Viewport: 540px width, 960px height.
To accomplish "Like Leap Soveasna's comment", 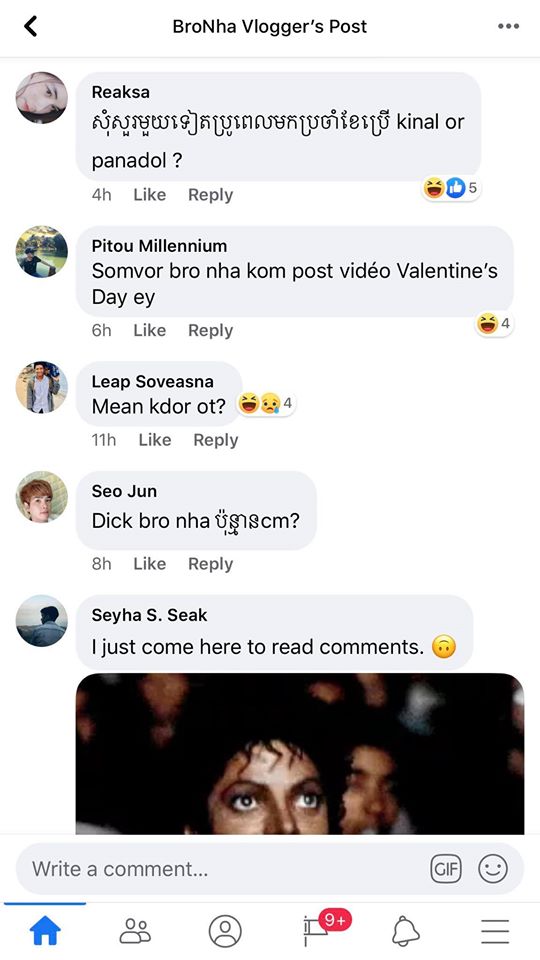I will pyautogui.click(x=154, y=440).
